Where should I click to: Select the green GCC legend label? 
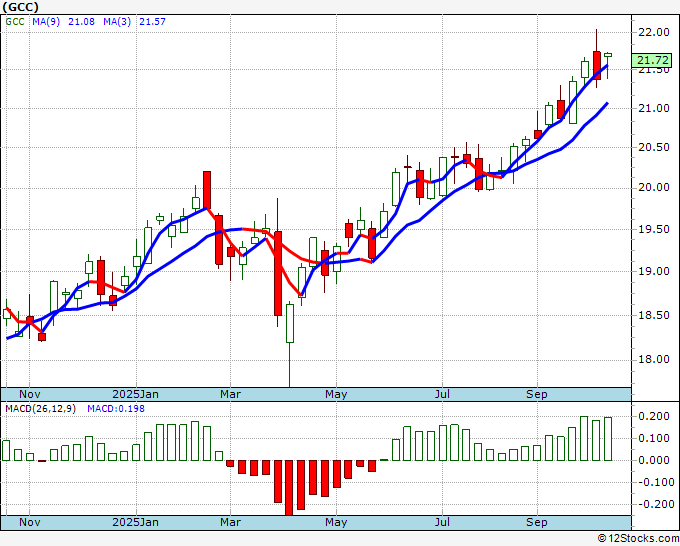coord(15,22)
